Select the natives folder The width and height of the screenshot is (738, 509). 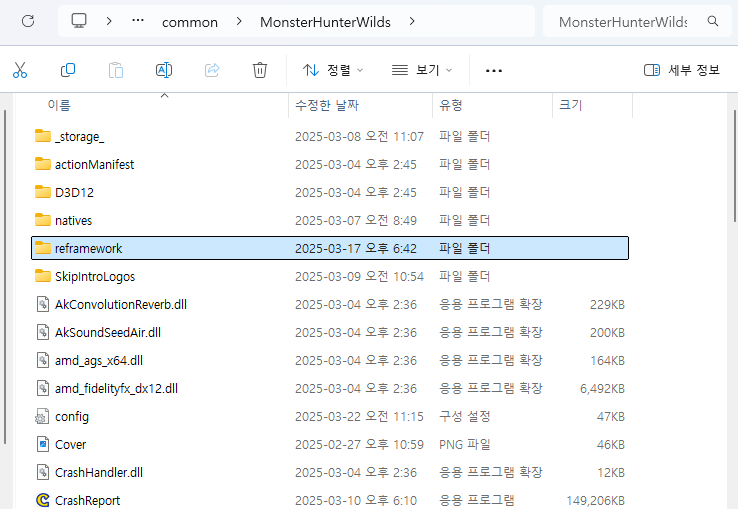click(x=330, y=220)
